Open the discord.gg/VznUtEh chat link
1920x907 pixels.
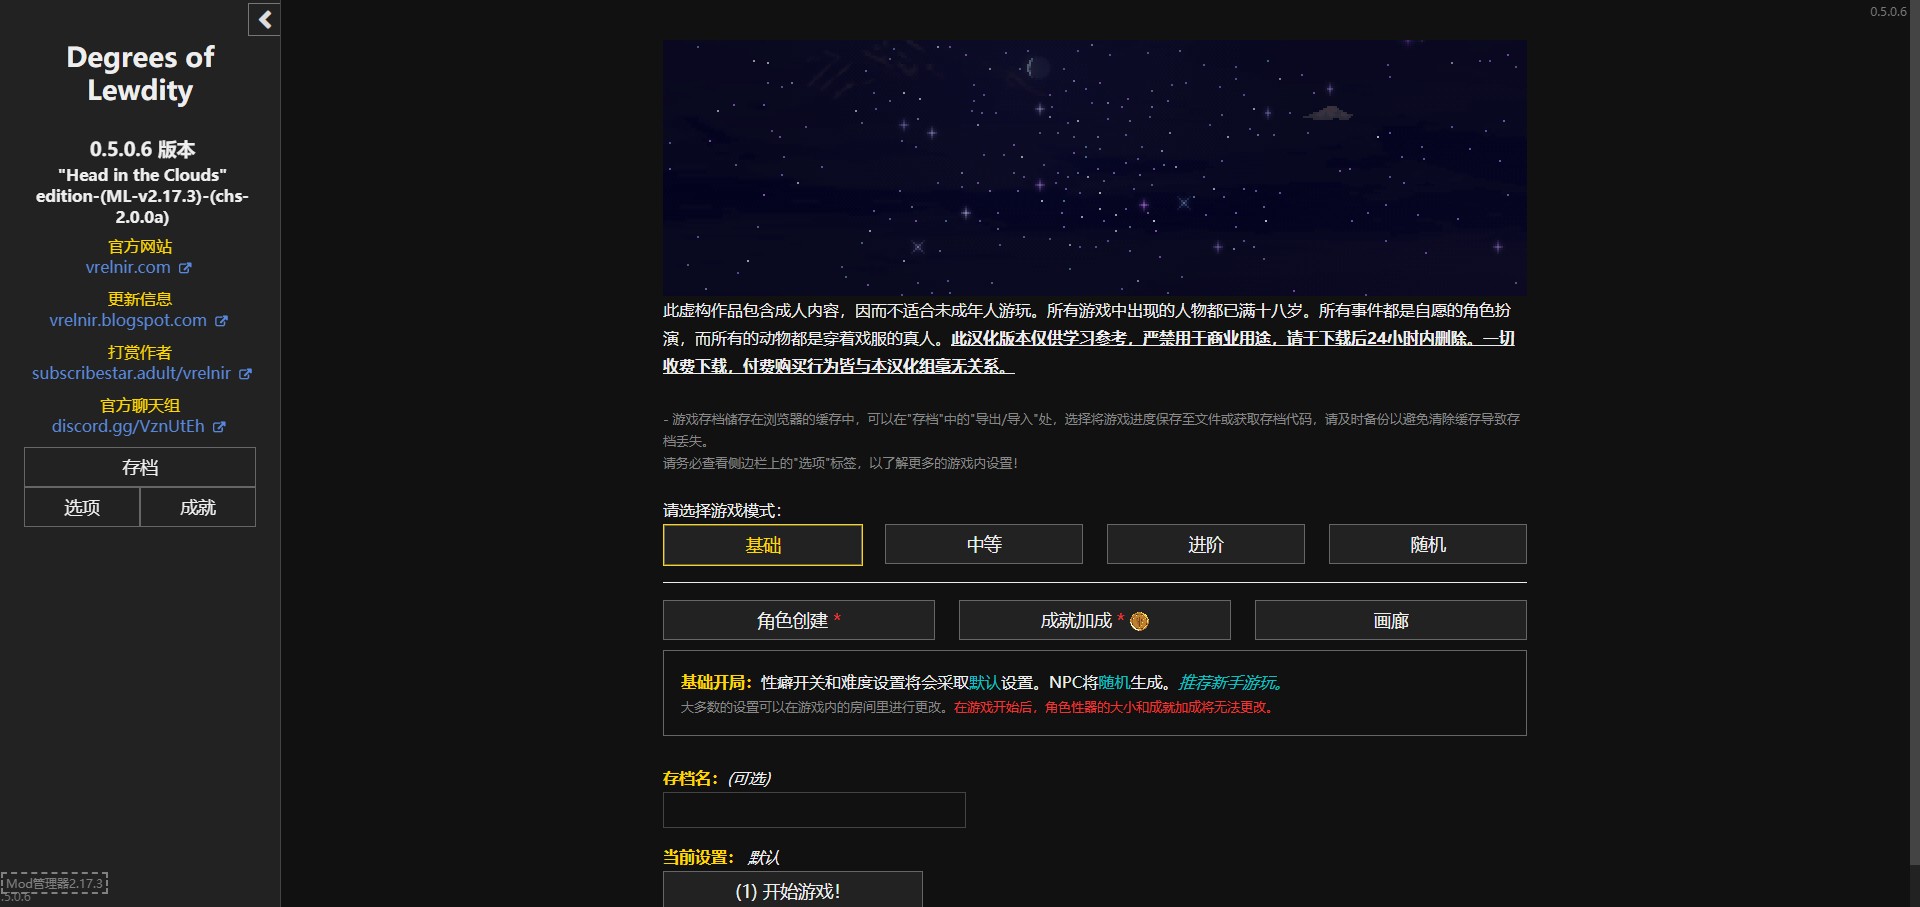point(128,426)
